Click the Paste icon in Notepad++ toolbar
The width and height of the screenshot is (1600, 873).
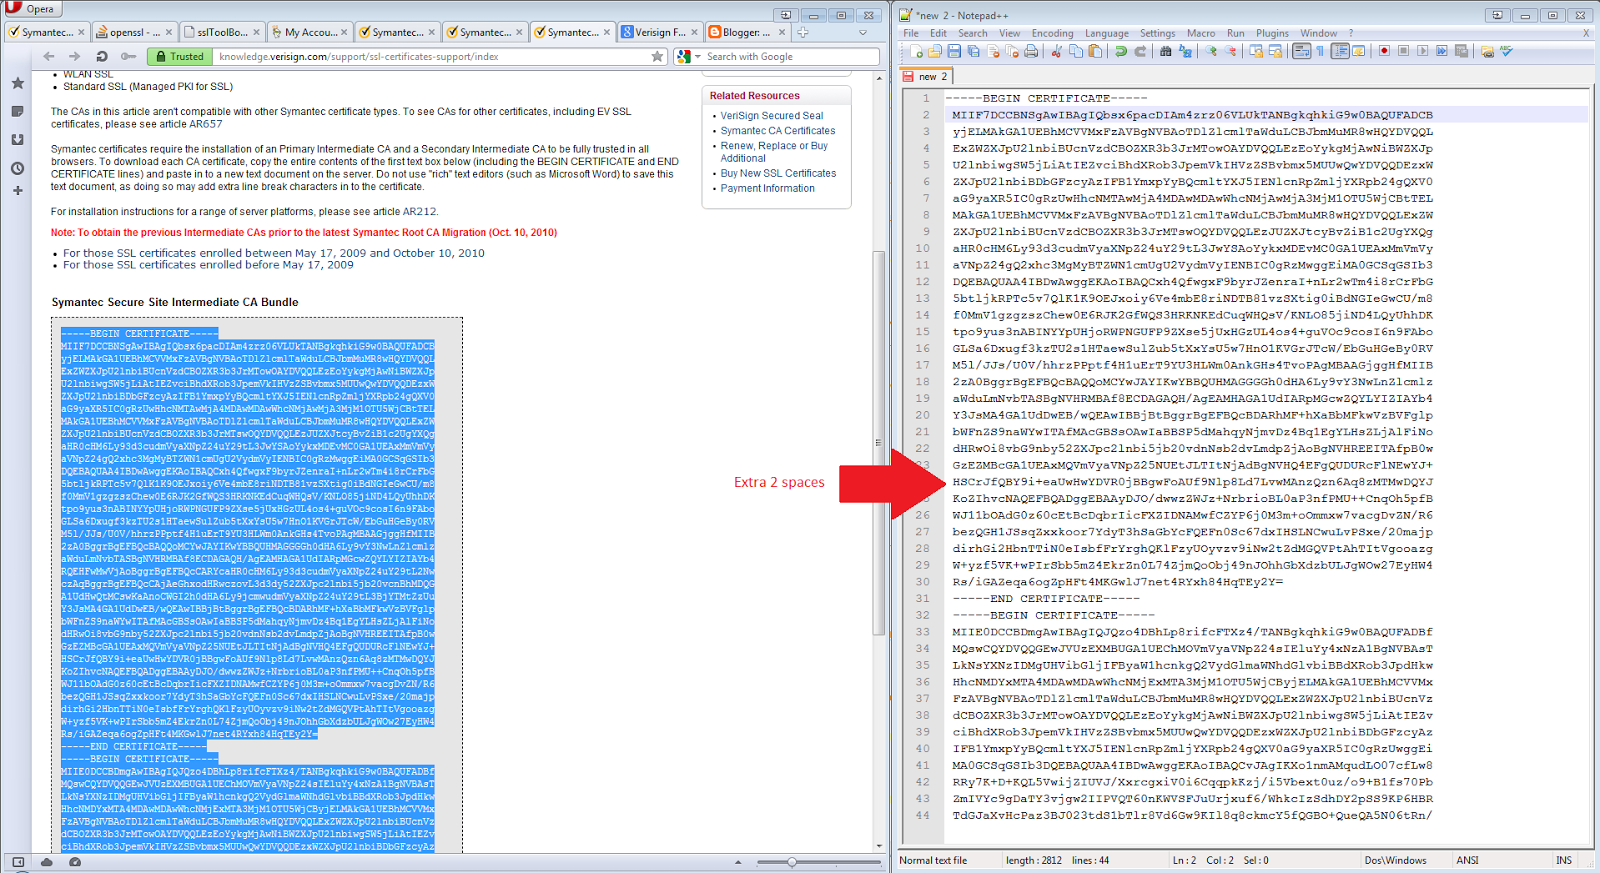pos(1095,51)
